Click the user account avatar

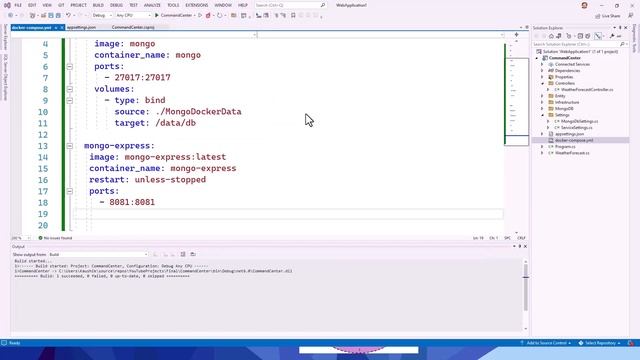(584, 5)
